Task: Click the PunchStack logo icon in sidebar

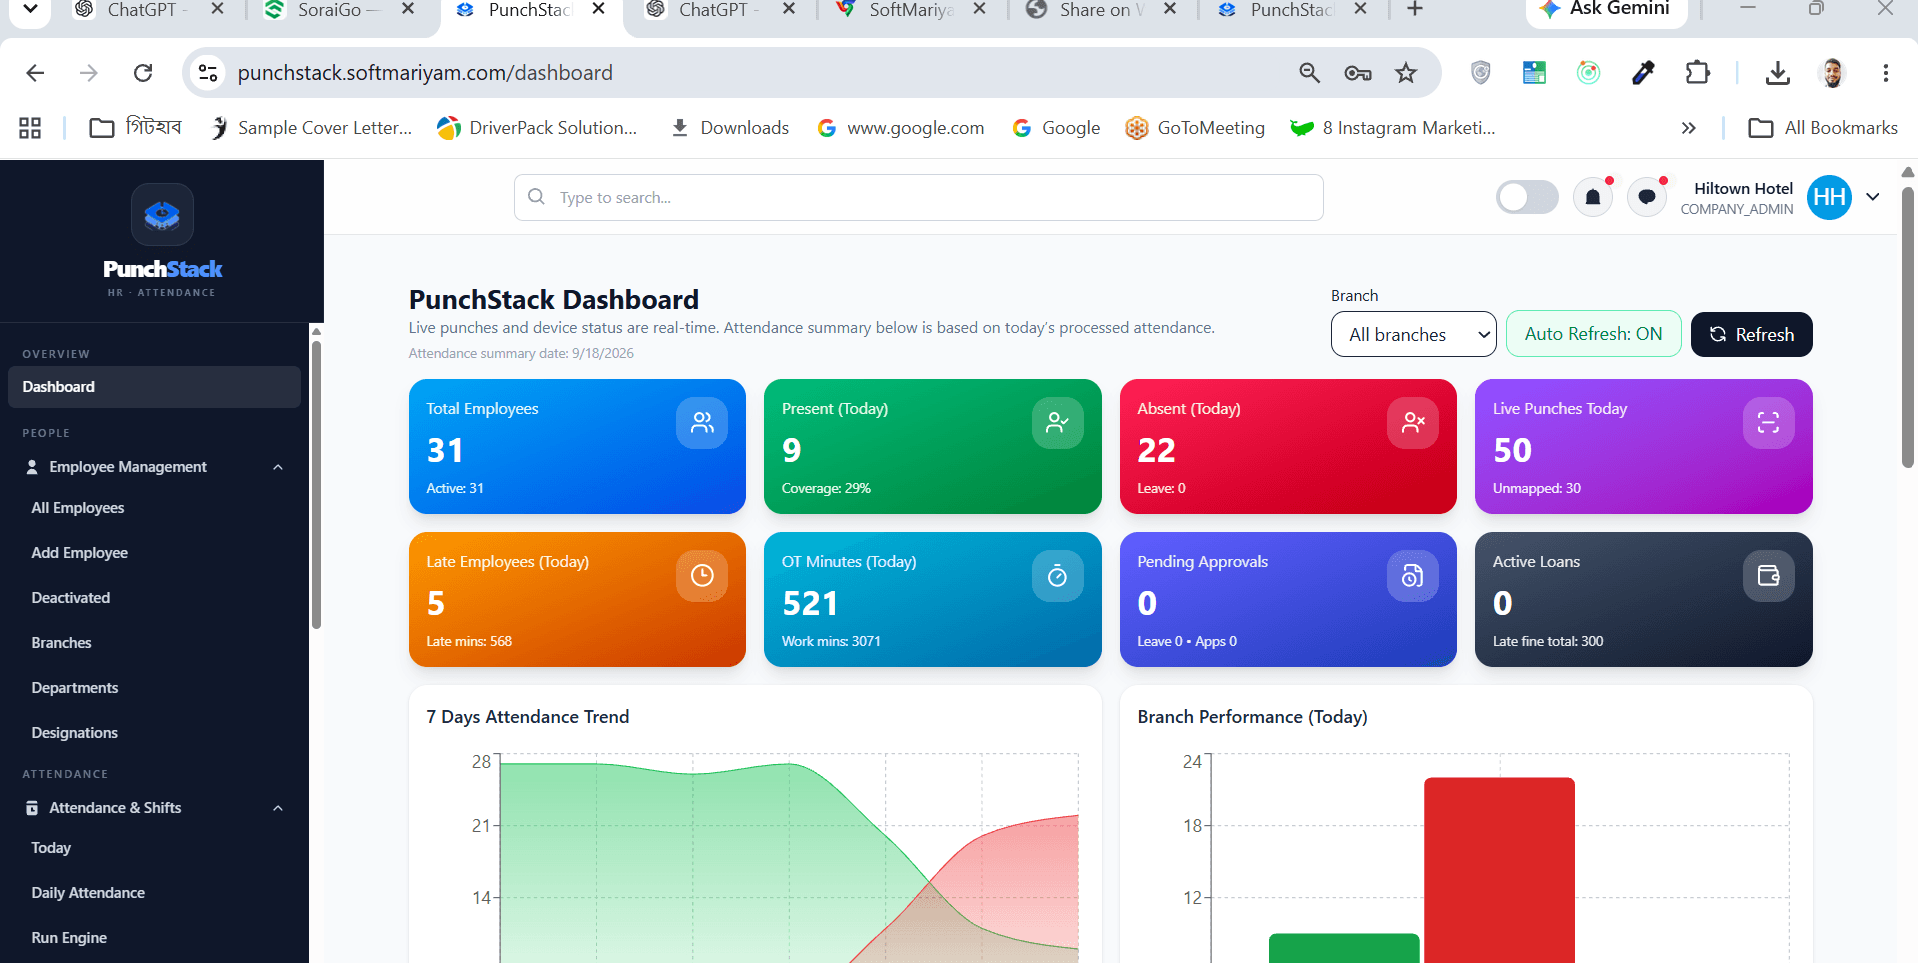Action: pyautogui.click(x=162, y=214)
